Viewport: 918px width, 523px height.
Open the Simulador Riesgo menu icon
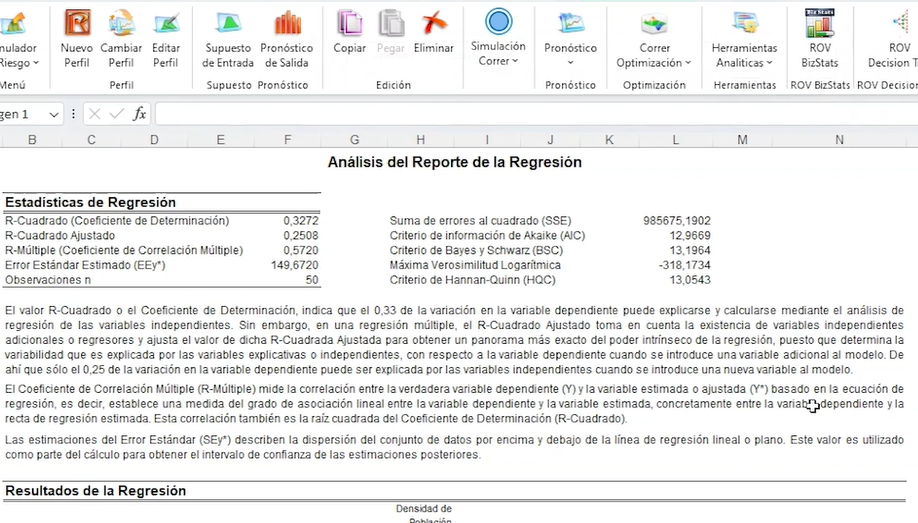click(13, 23)
